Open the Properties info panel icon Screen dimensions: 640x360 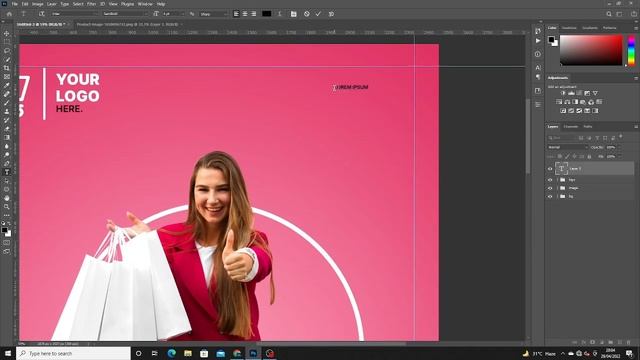coord(538,54)
